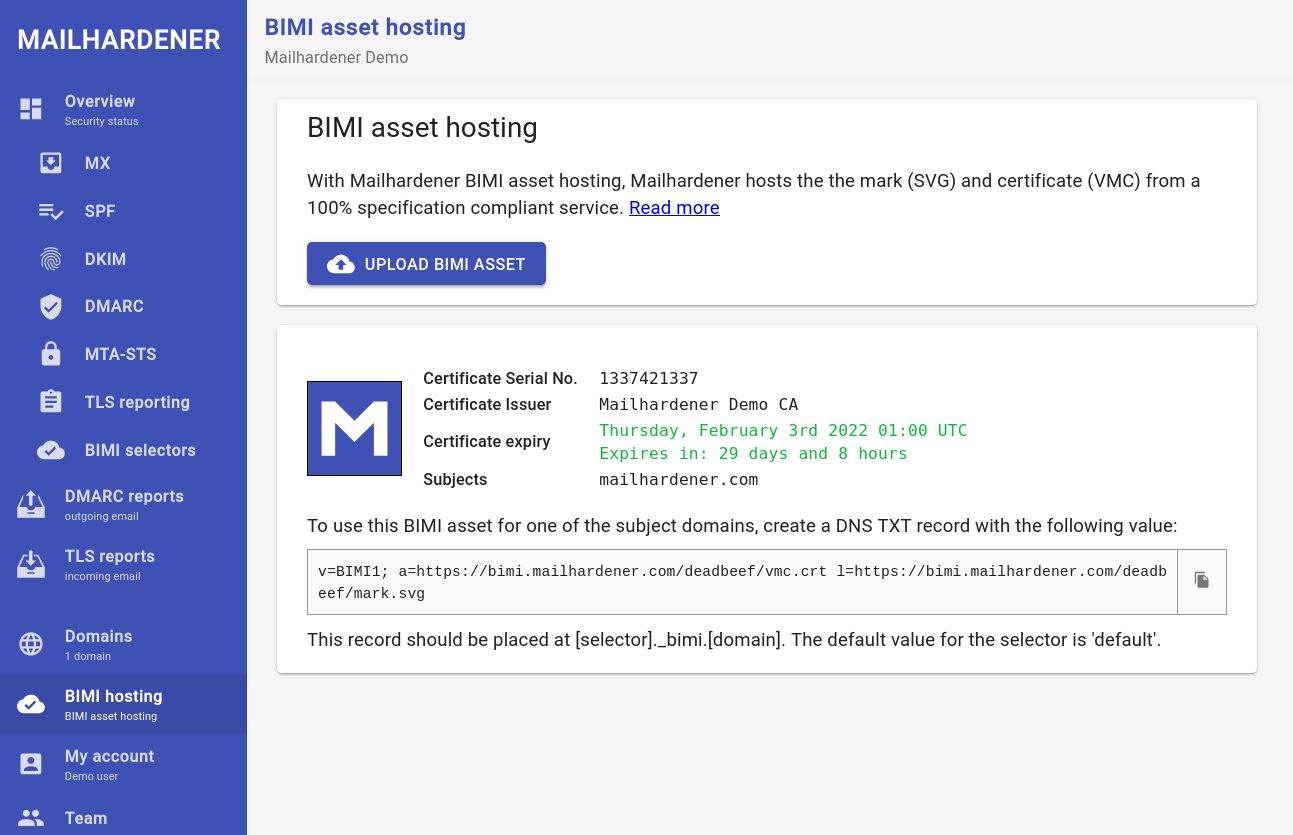
Task: Click the MAILHARDENER logo title
Action: click(x=119, y=40)
